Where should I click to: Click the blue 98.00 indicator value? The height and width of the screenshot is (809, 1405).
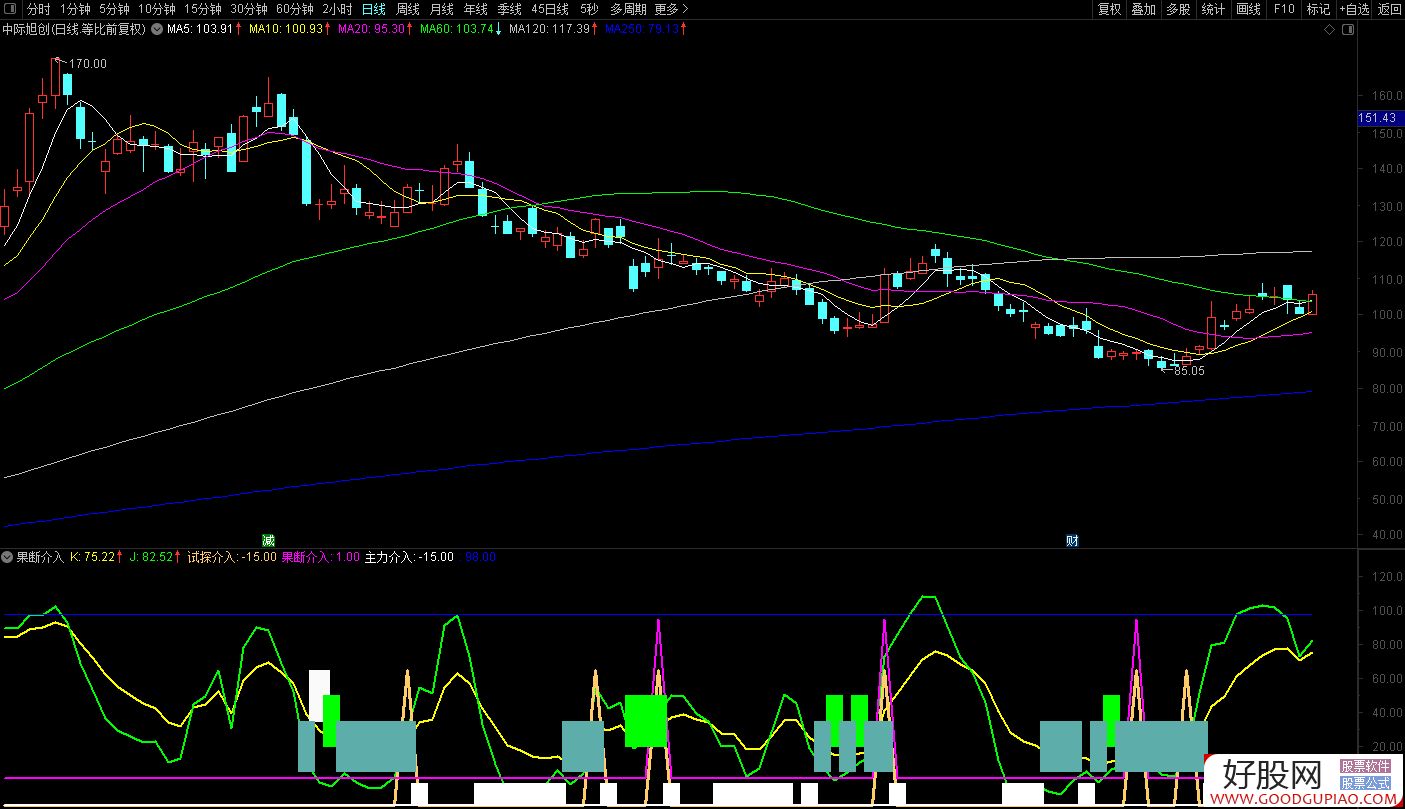481,557
